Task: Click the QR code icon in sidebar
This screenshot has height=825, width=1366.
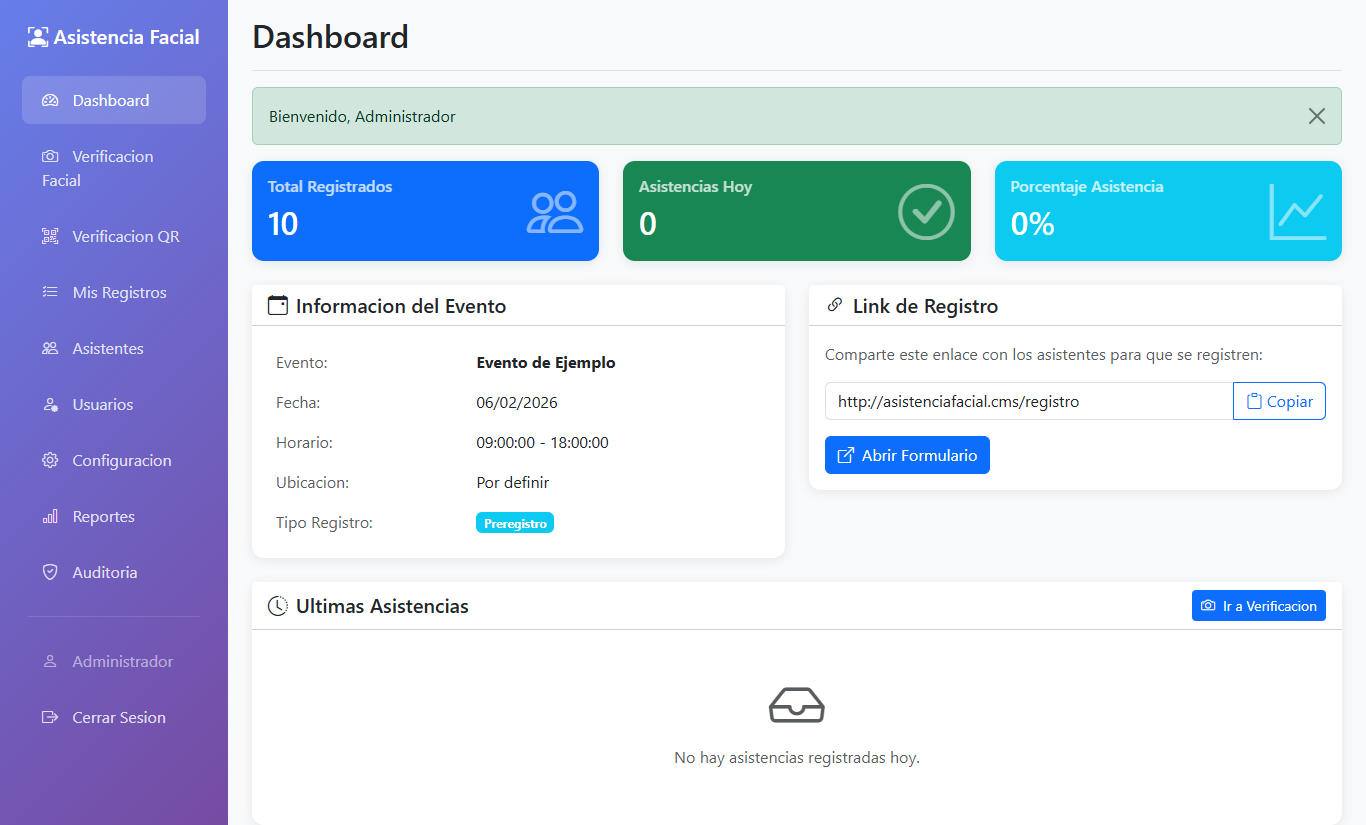Action: coord(50,237)
